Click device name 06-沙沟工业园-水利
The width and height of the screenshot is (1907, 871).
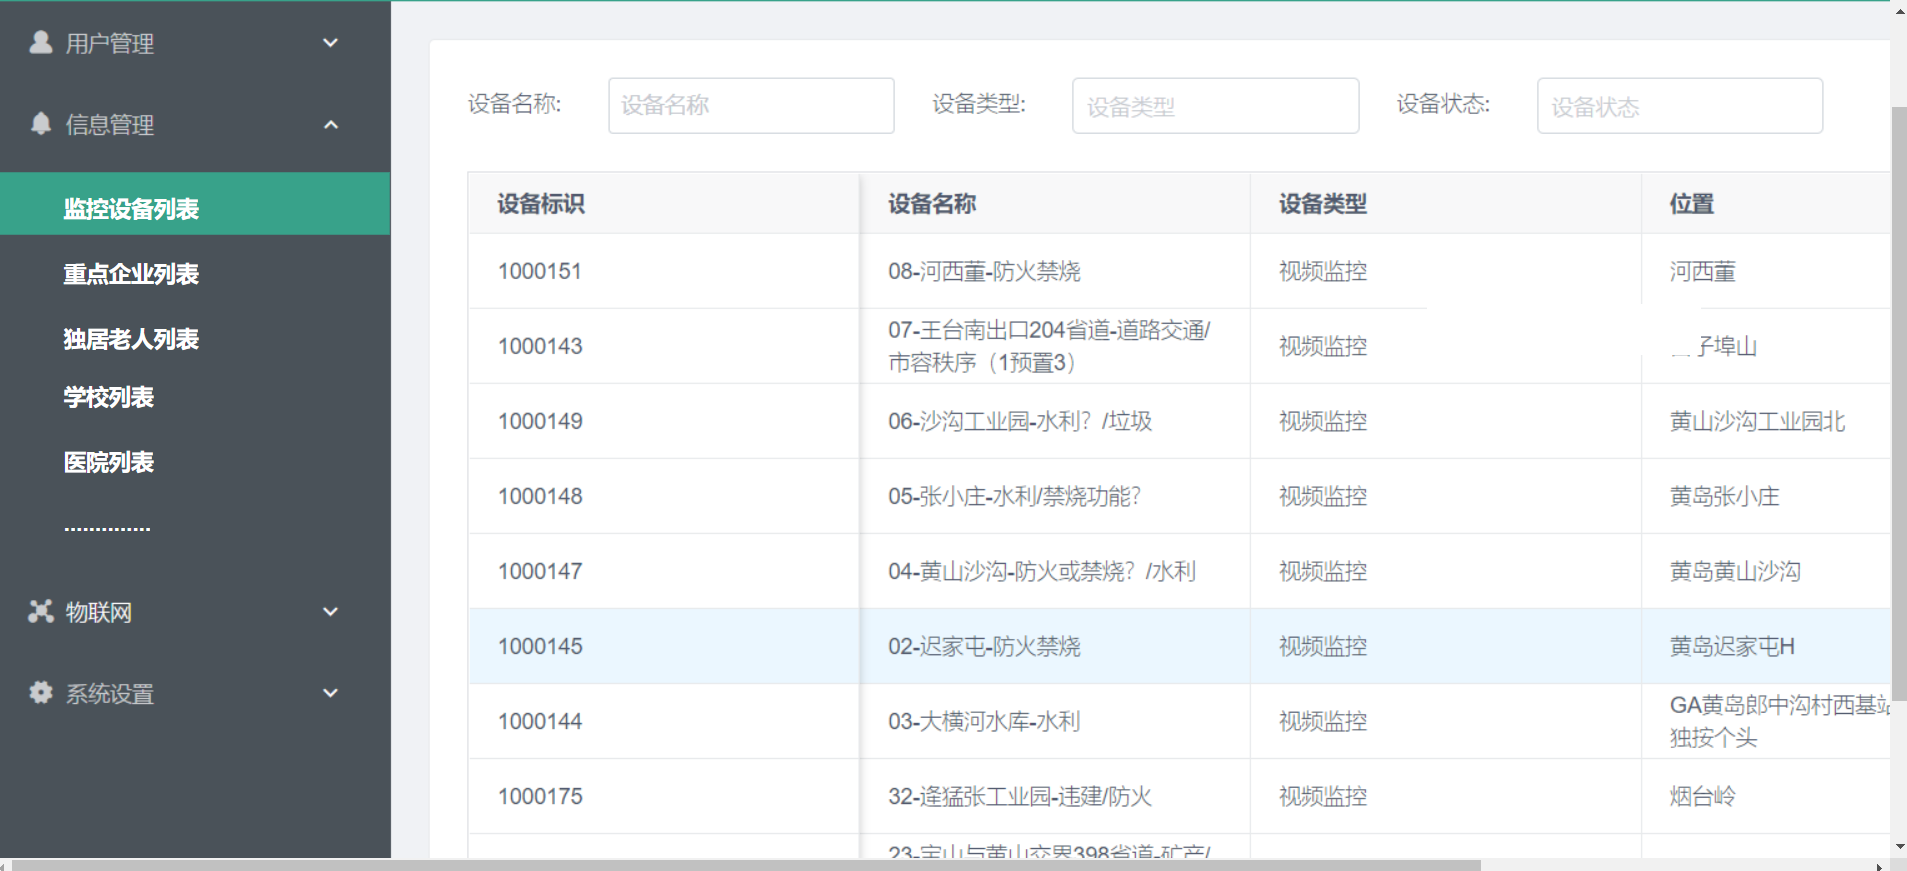coord(1020,421)
